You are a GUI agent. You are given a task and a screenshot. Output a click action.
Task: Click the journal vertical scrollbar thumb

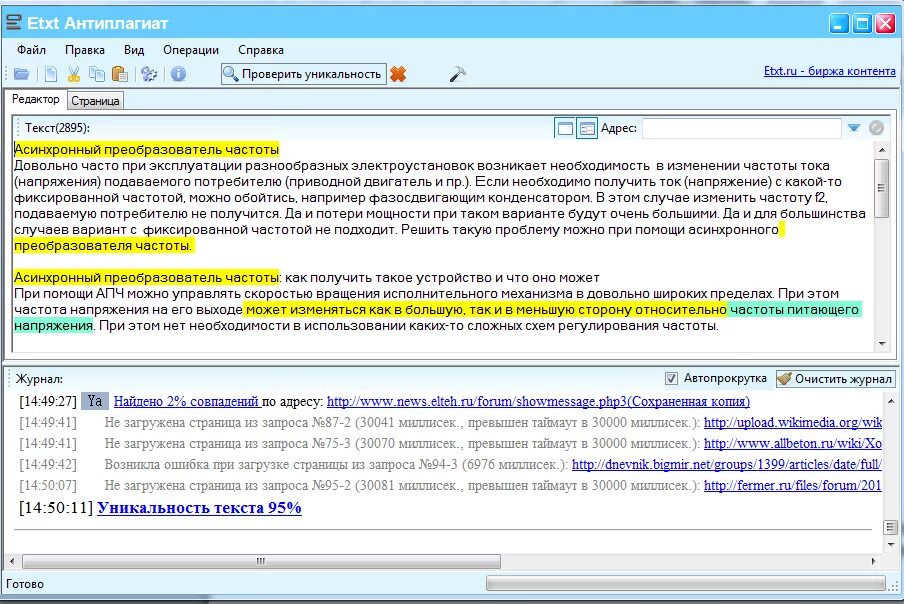point(891,527)
